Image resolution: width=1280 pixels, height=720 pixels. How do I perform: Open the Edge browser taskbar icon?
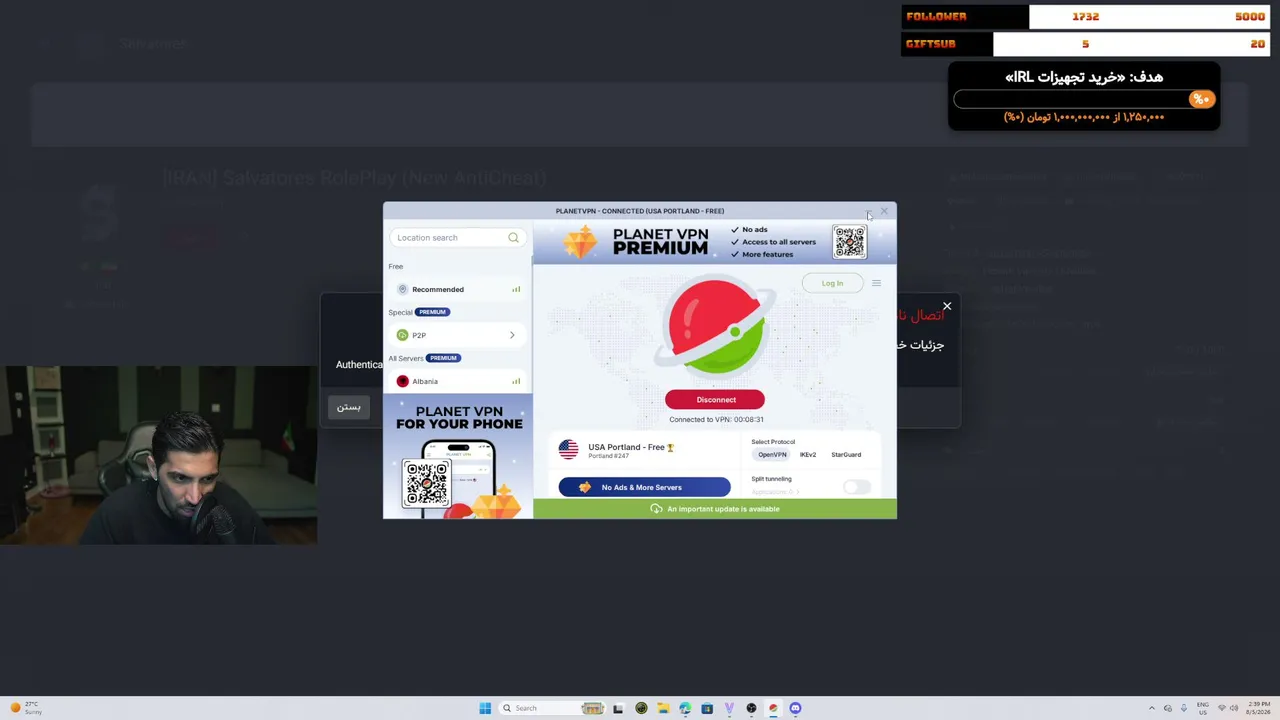coord(685,708)
